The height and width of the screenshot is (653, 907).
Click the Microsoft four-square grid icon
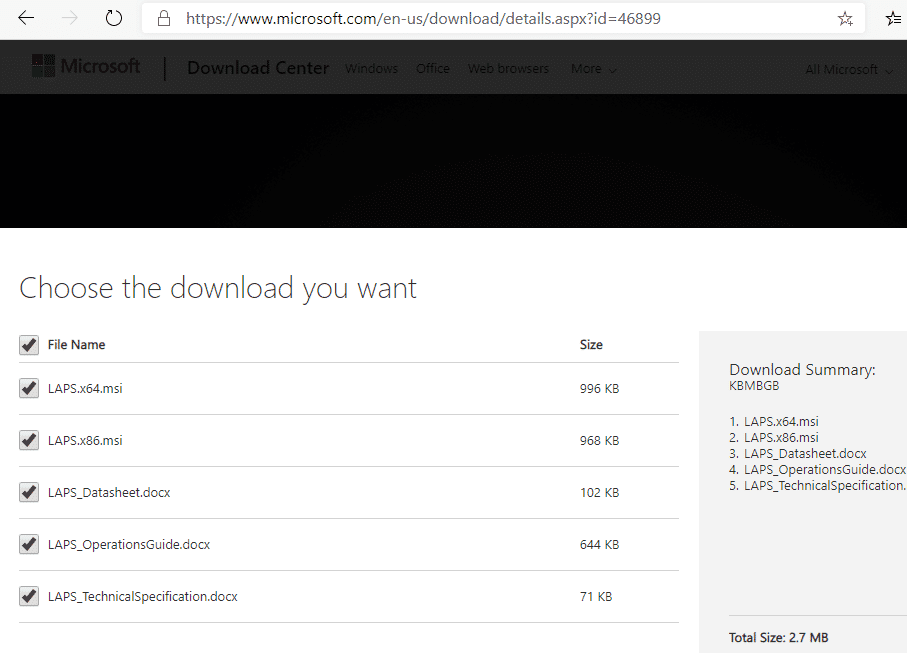[42, 65]
